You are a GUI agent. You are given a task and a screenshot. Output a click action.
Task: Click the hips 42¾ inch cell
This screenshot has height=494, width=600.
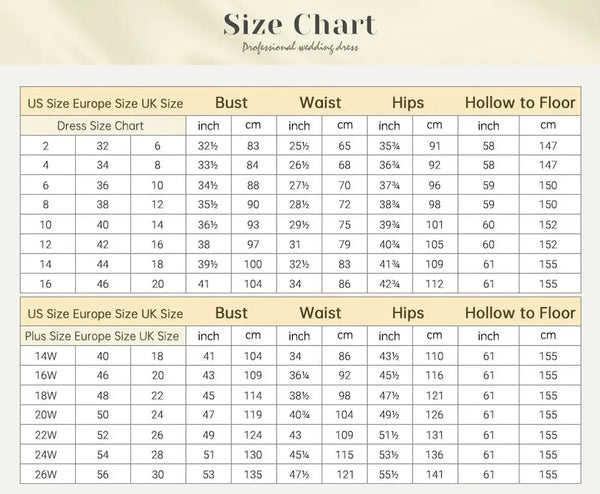tap(390, 284)
